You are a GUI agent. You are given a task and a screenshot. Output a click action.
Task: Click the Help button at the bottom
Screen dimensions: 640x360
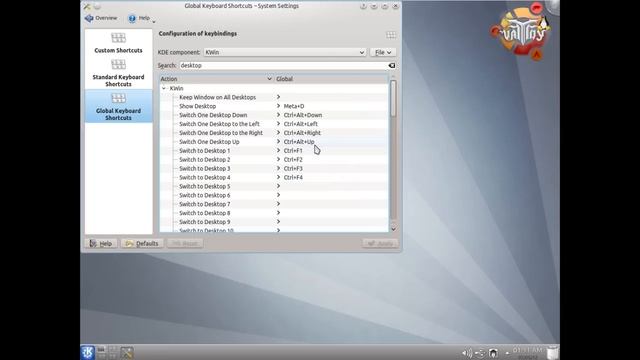pyautogui.click(x=101, y=243)
